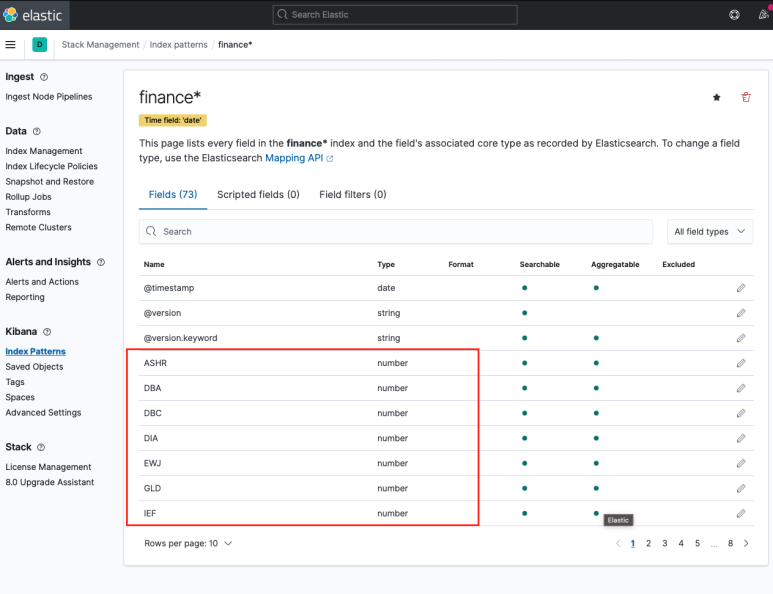Click the Stack section help icon
Viewport: 773px width, 594px height.
point(41,447)
